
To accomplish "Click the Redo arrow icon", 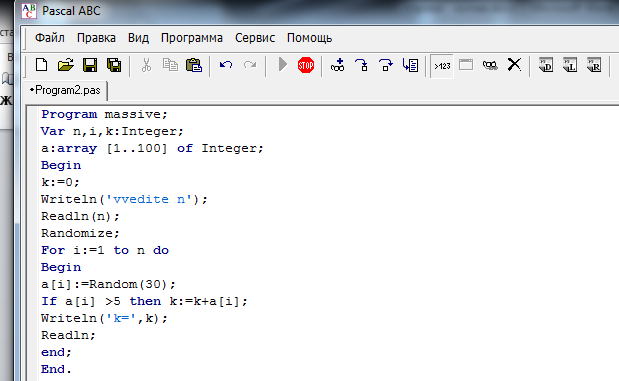I will 250,65.
